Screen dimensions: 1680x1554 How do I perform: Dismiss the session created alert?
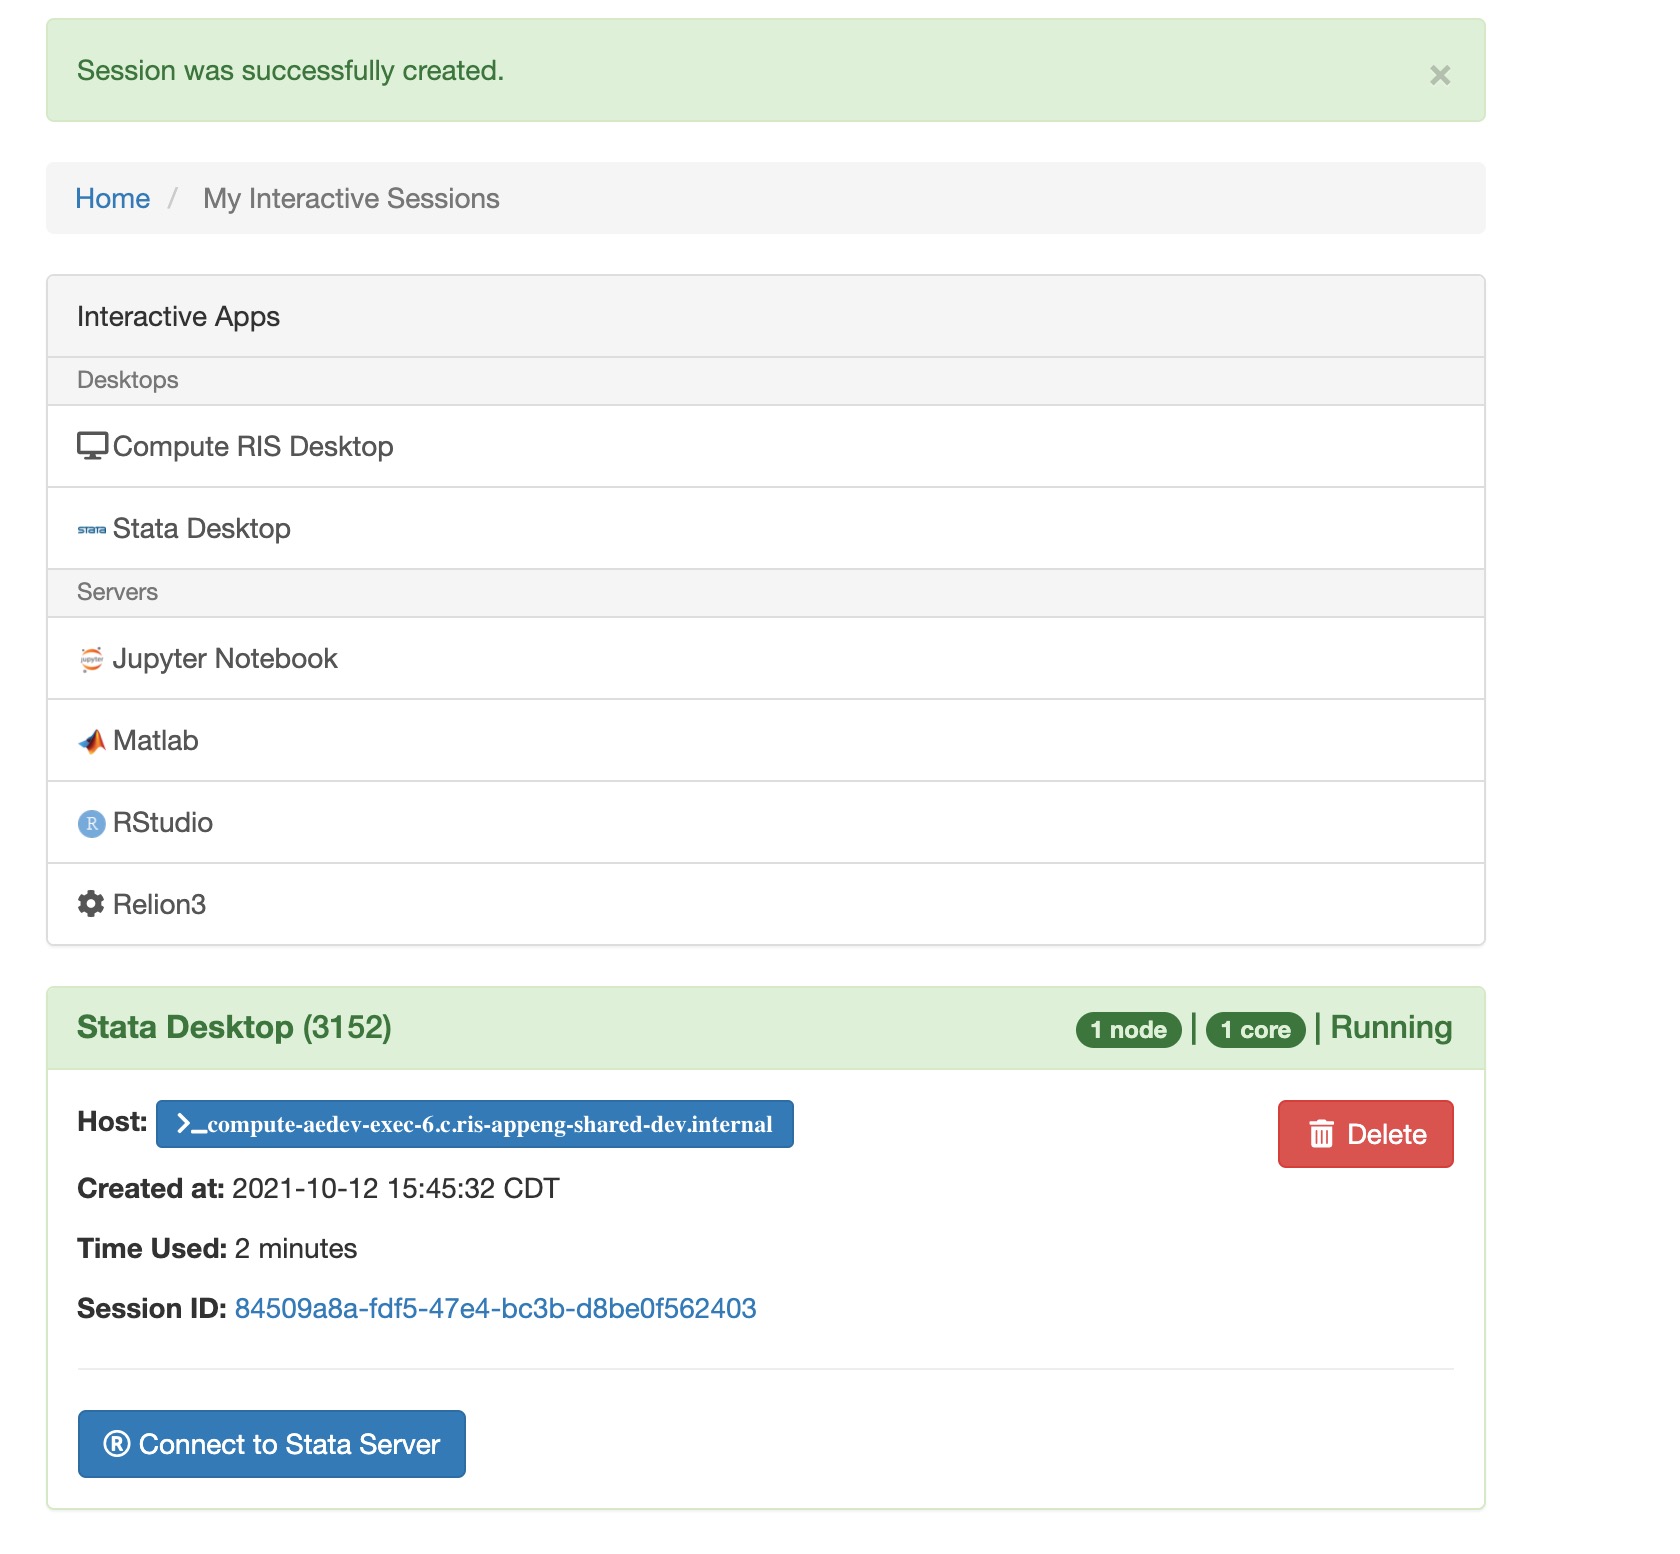(x=1440, y=75)
